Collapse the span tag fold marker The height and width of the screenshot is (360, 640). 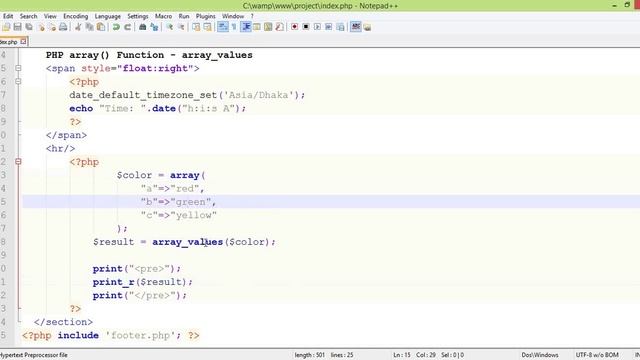(x=18, y=68)
